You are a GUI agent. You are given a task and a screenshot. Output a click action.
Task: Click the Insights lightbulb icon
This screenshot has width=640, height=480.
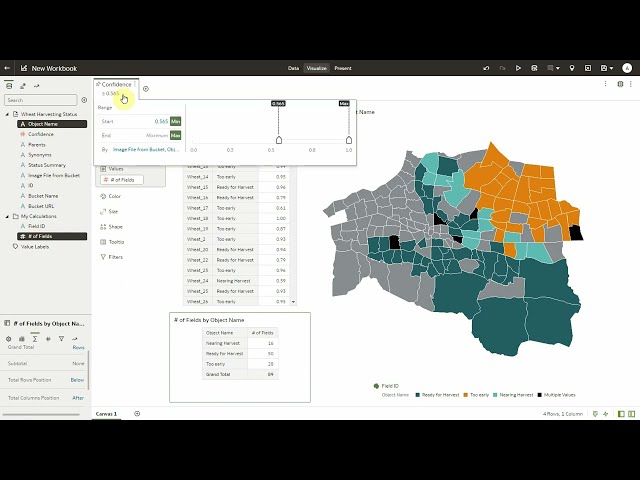click(571, 68)
